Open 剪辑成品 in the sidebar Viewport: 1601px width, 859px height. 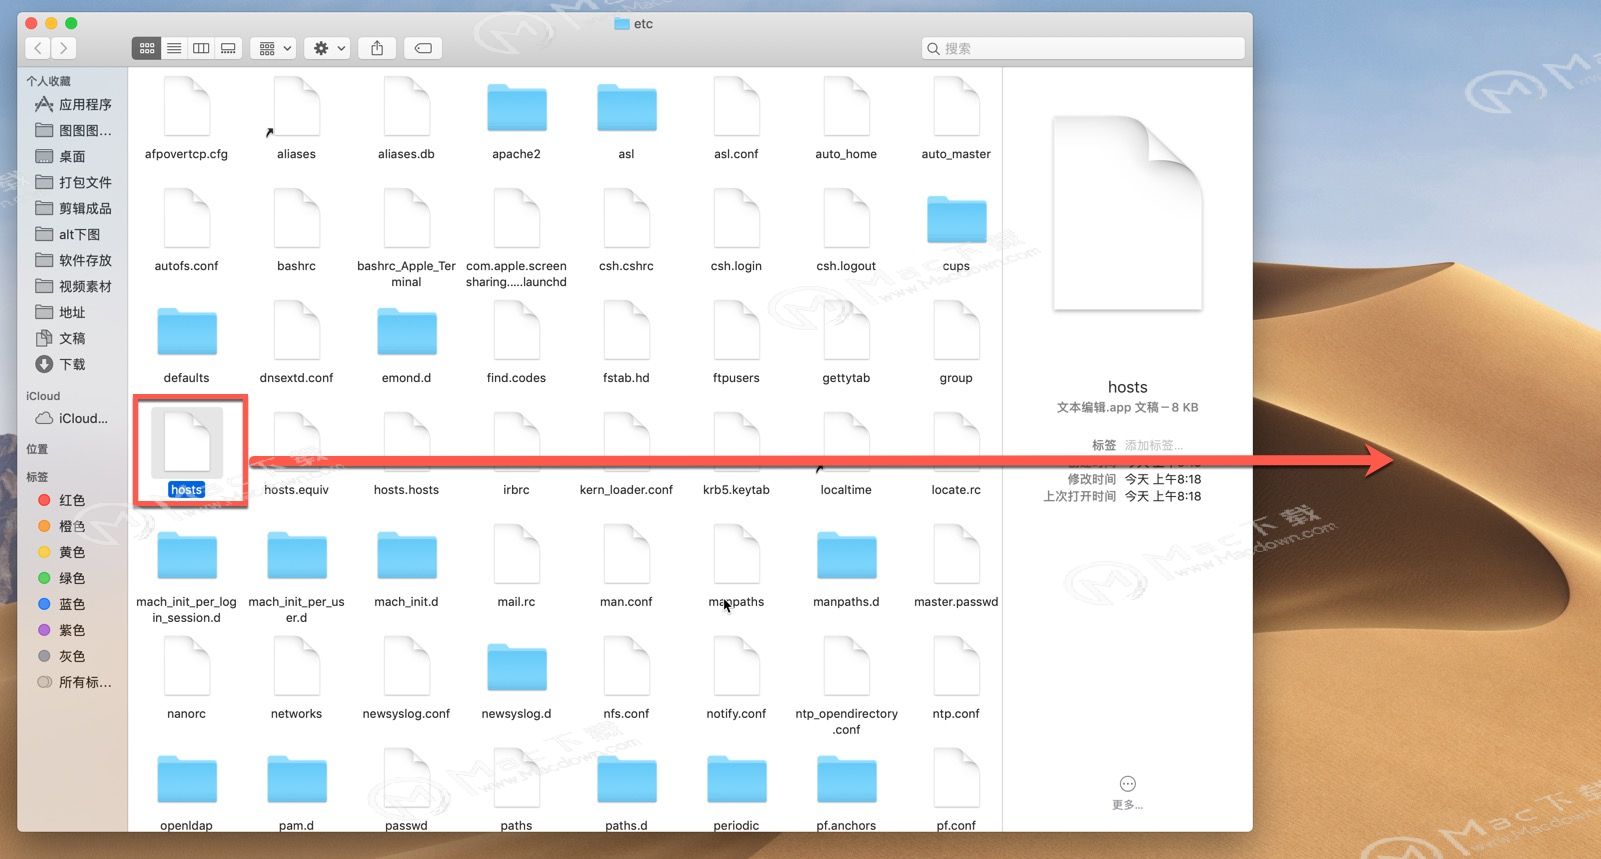pos(73,208)
